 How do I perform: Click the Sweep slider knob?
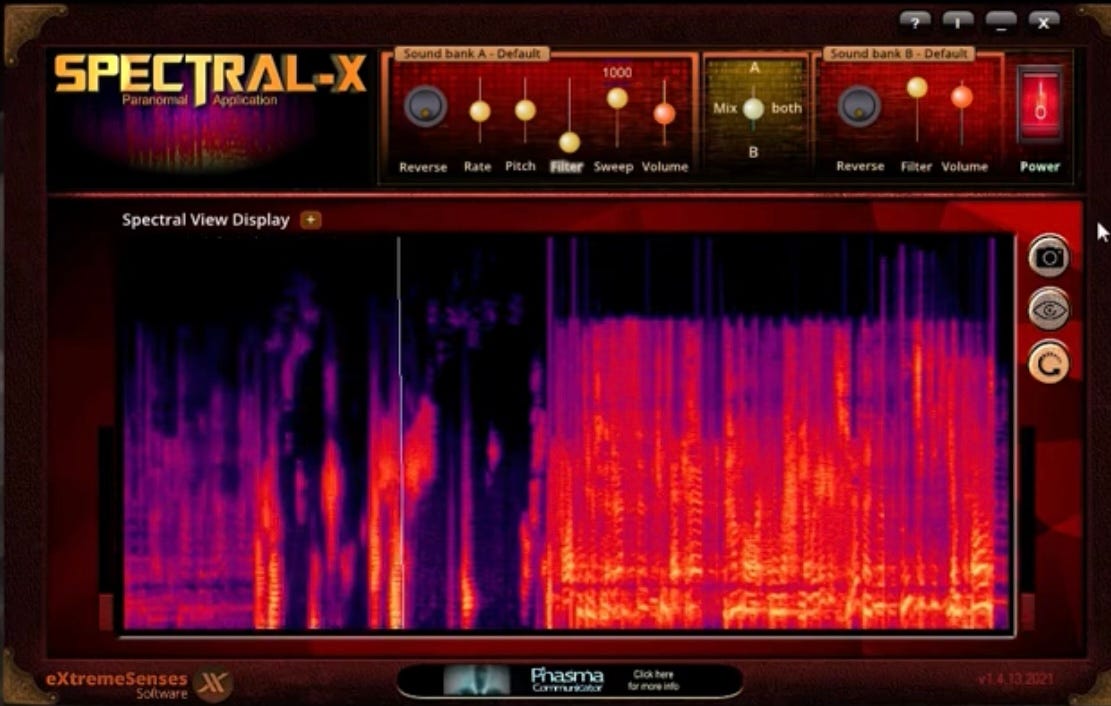[617, 98]
